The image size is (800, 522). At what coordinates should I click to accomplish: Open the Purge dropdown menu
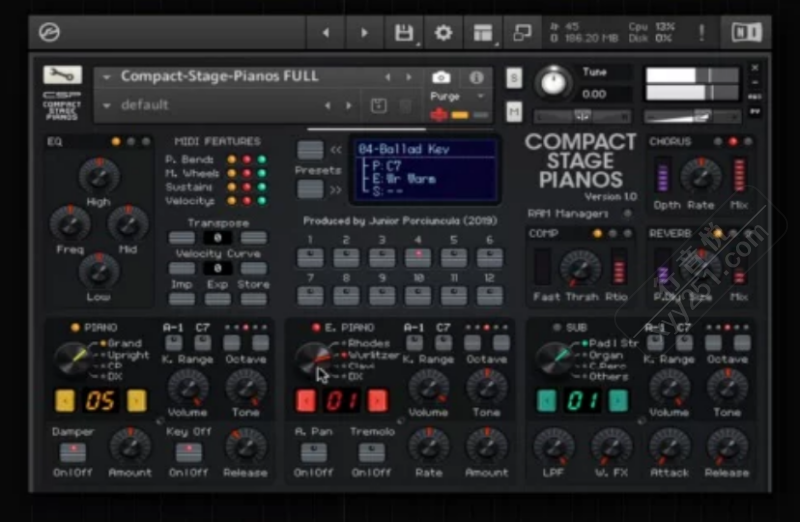pyautogui.click(x=480, y=96)
